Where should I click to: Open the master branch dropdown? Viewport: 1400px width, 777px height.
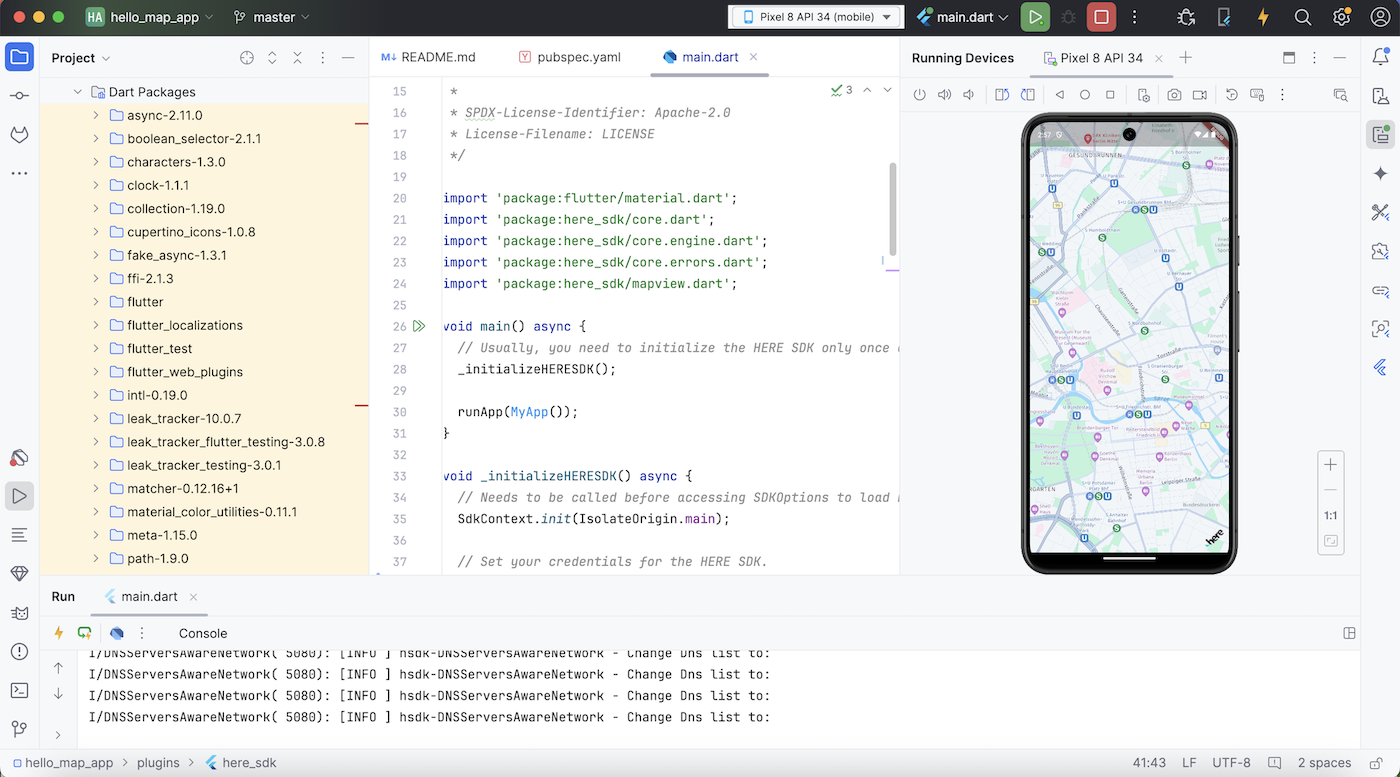coord(271,17)
